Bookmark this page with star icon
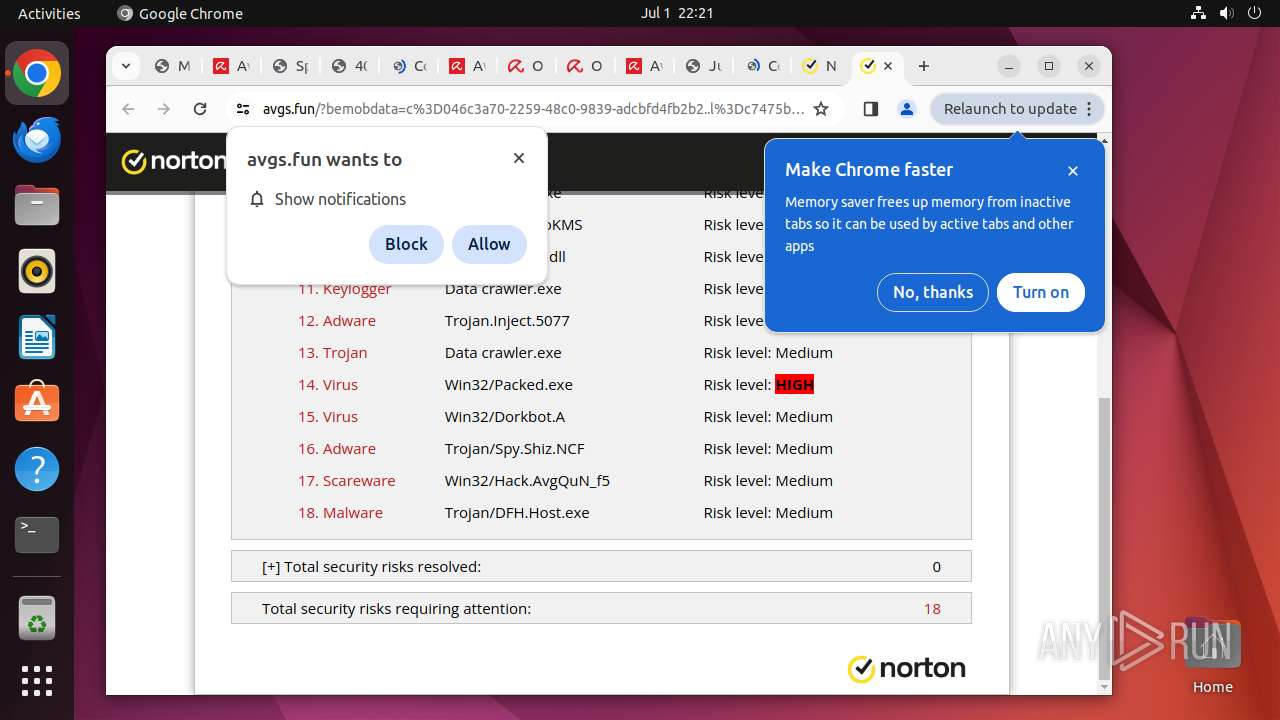 click(x=821, y=109)
